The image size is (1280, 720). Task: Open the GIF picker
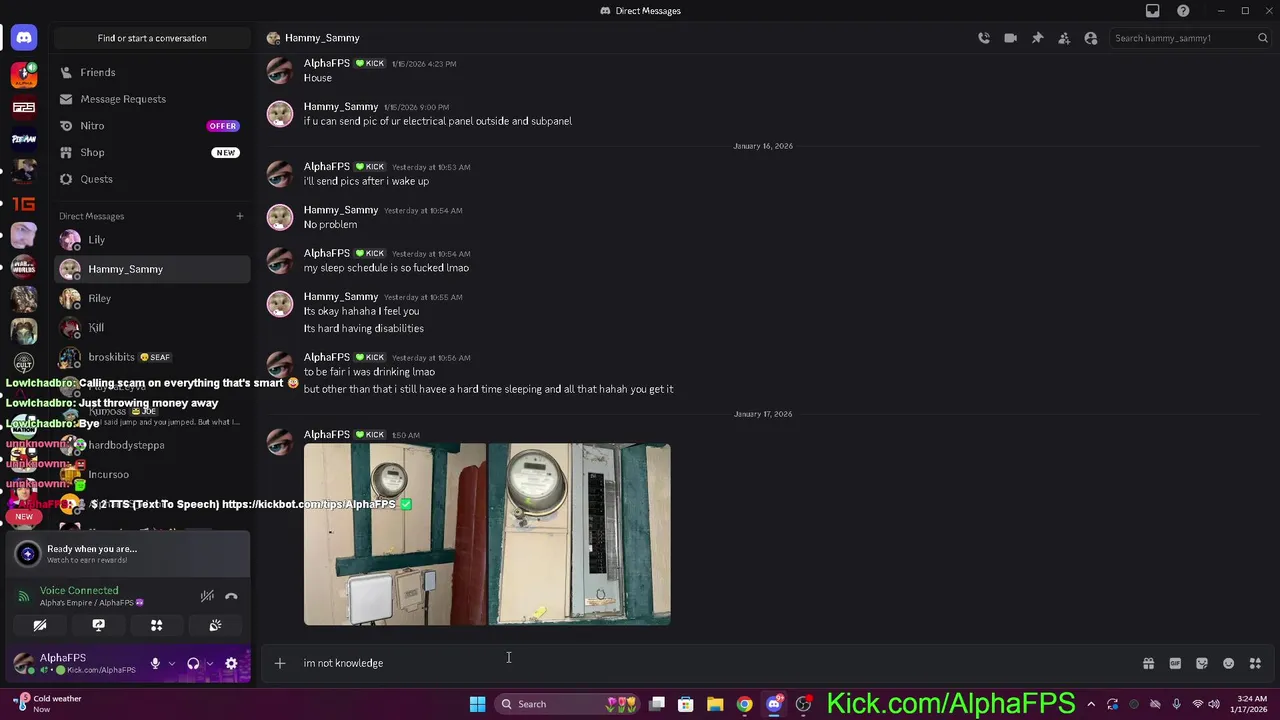(x=1175, y=663)
